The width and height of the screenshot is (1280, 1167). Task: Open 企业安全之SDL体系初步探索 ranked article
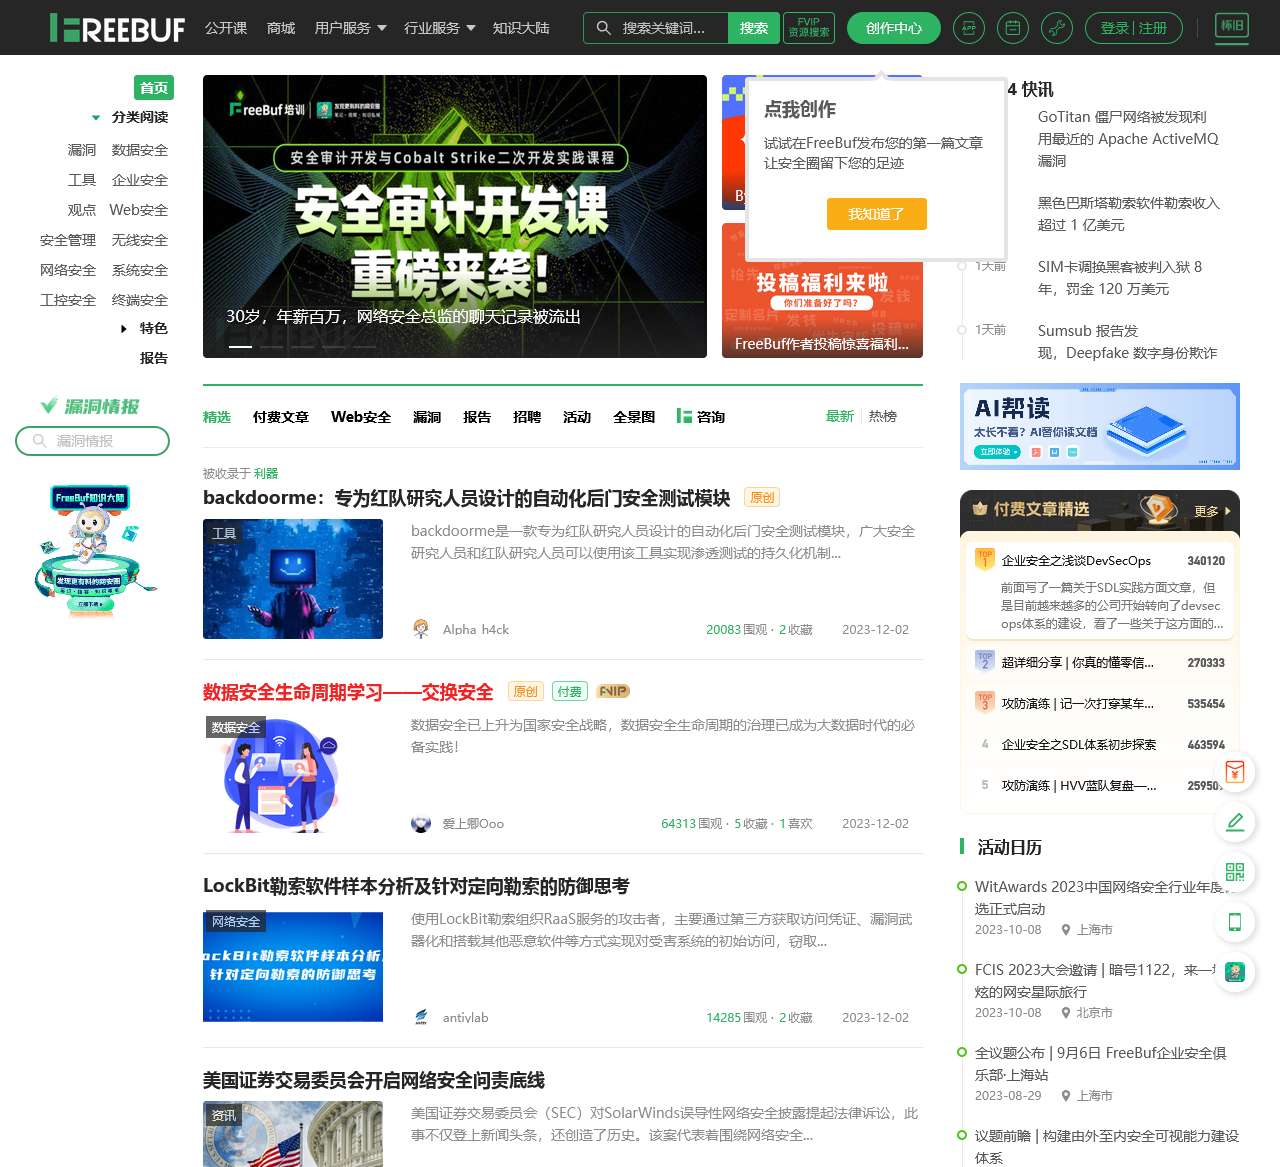click(x=1079, y=744)
